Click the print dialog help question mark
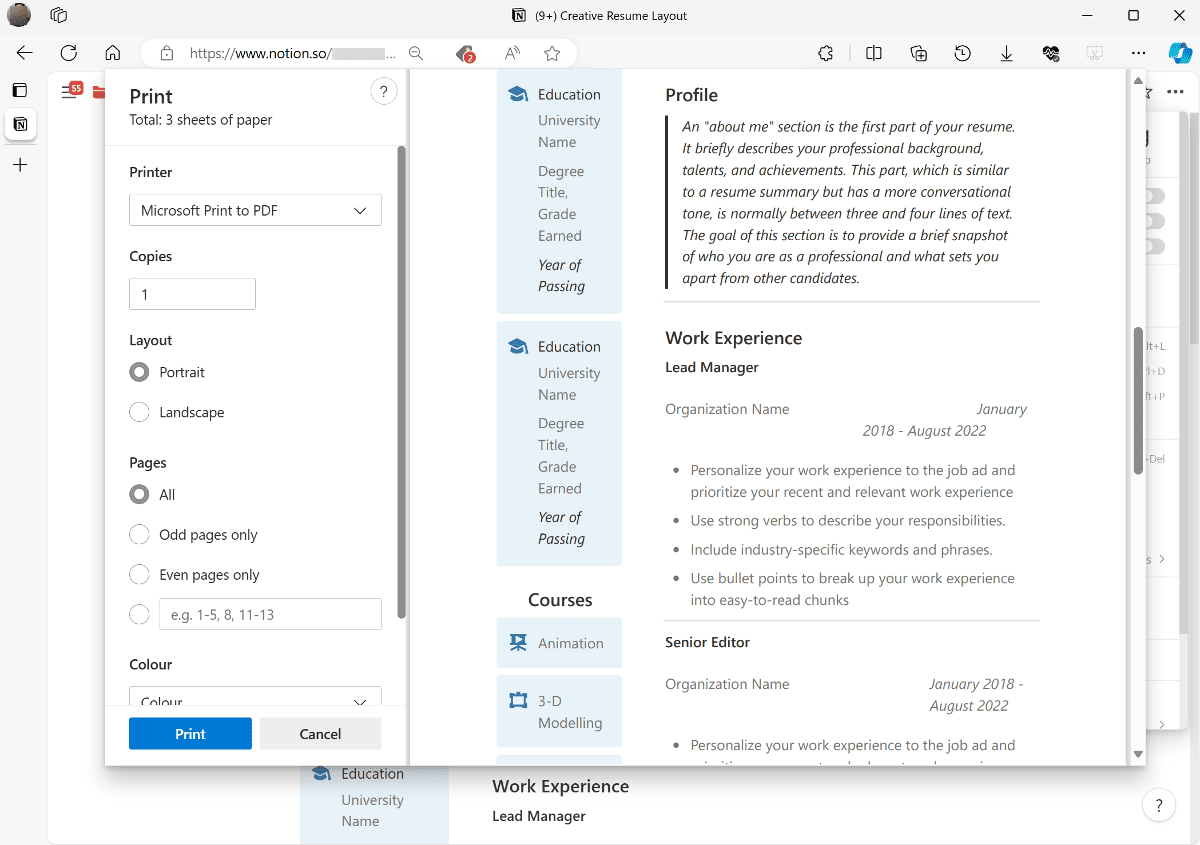 (384, 92)
